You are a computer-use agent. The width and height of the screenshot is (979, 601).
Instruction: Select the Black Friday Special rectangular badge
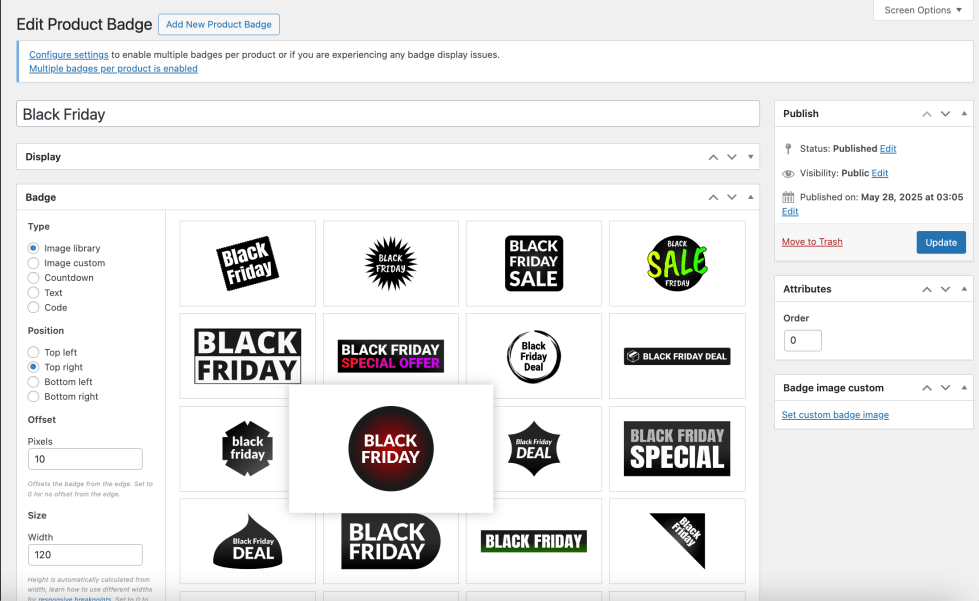pyautogui.click(x=677, y=449)
